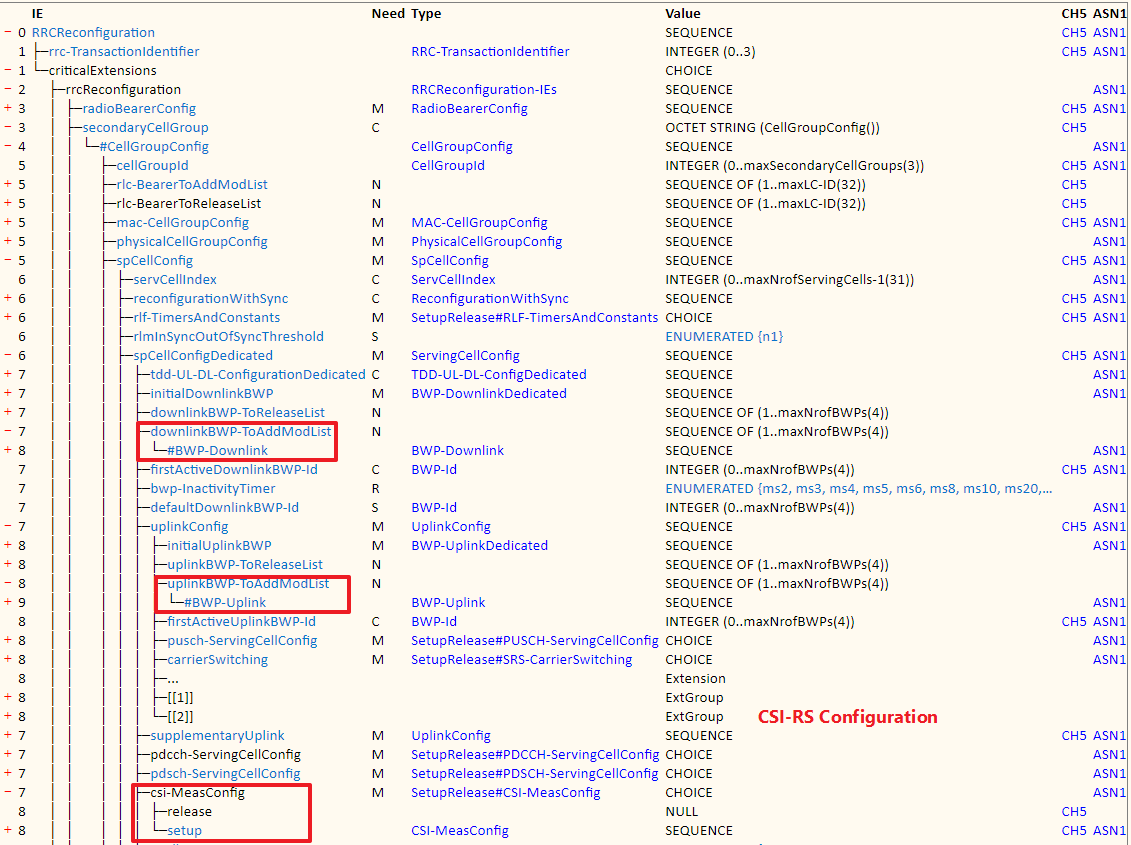This screenshot has width=1131, height=845.
Task: Expand the pusch-ServingCellConfig row
Action: click(8, 641)
